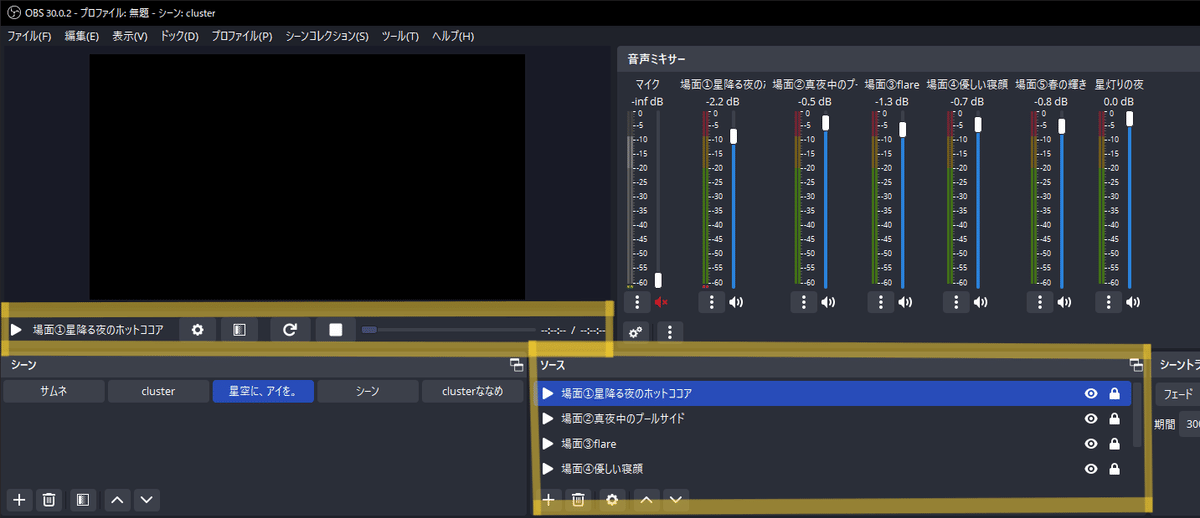Pop out the シーン dock
This screenshot has width=1200, height=518.
point(516,365)
